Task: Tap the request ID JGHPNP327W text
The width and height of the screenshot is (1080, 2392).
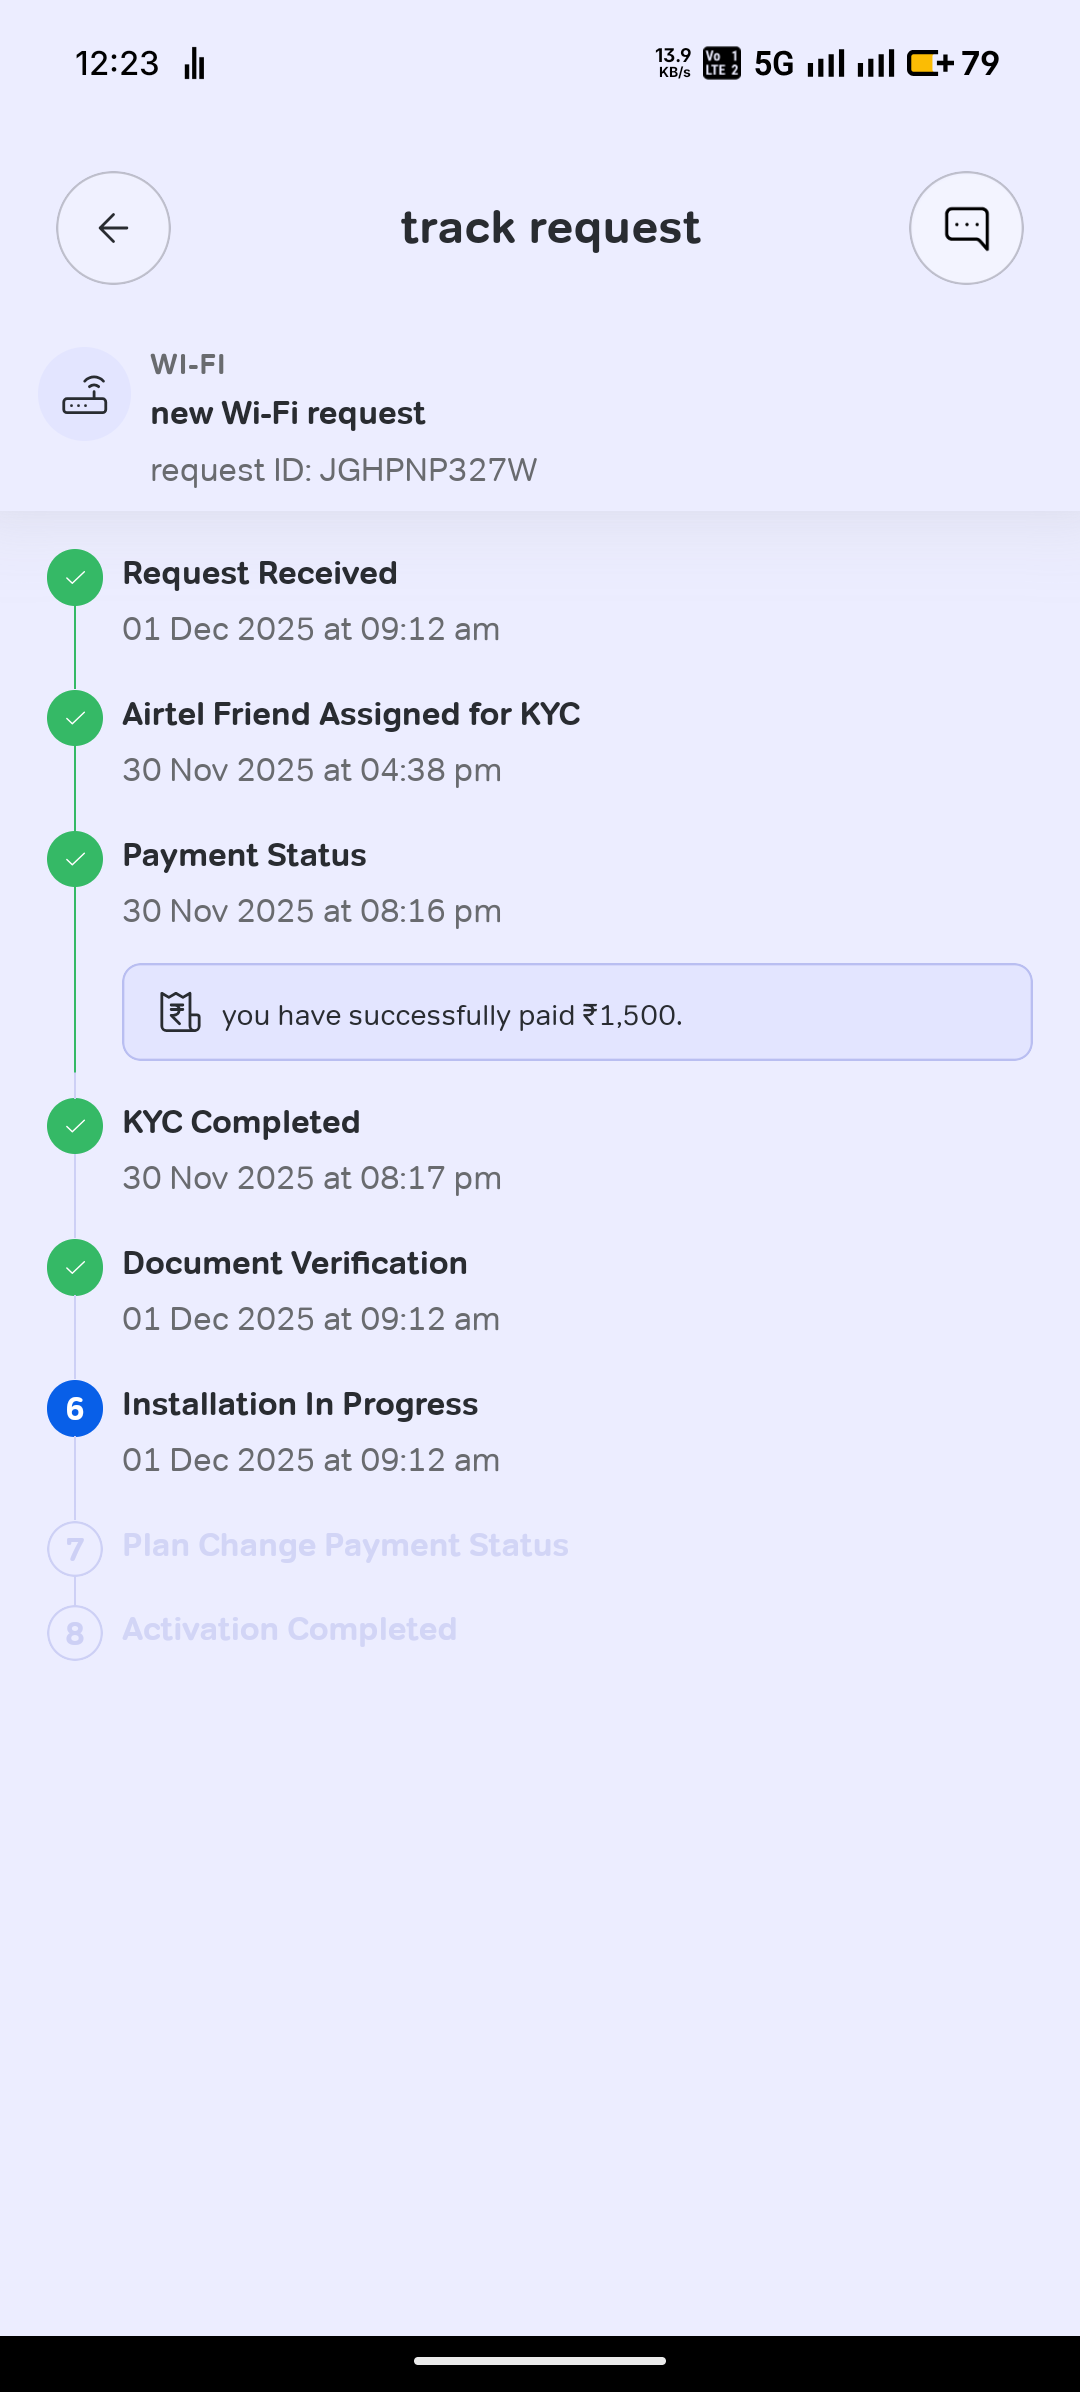Action: pos(343,470)
